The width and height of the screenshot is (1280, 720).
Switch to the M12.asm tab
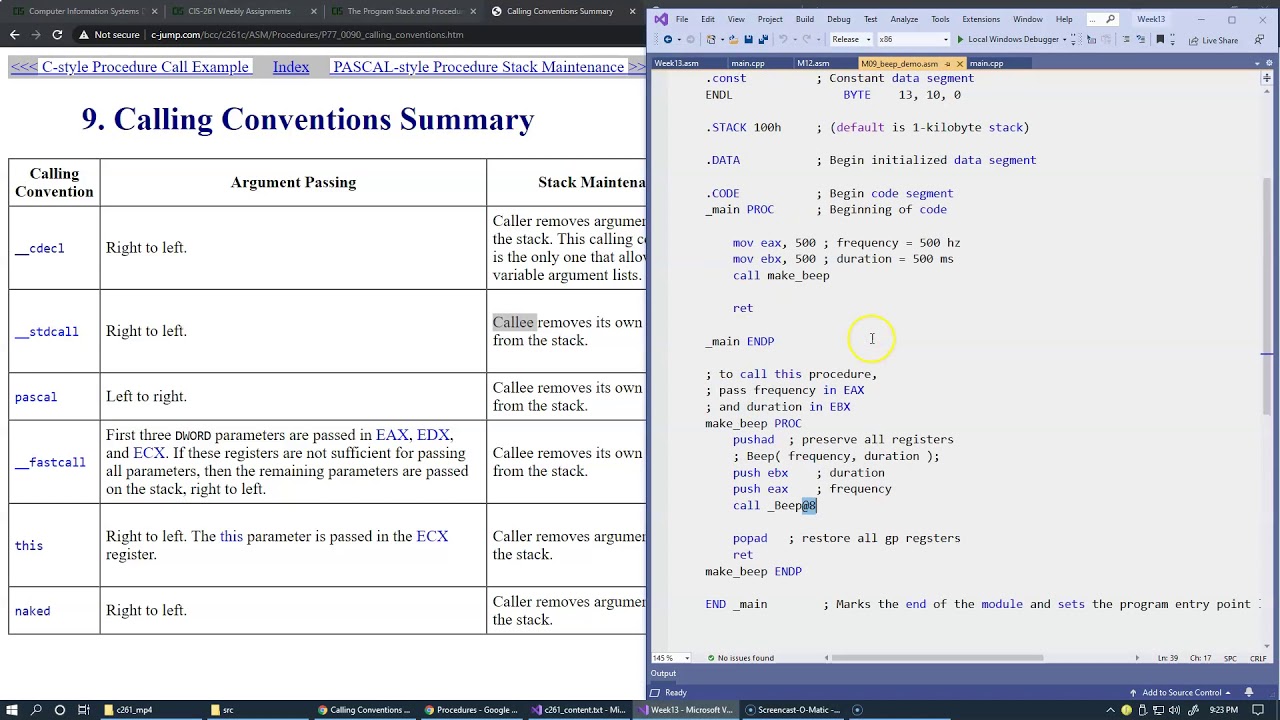(x=813, y=63)
